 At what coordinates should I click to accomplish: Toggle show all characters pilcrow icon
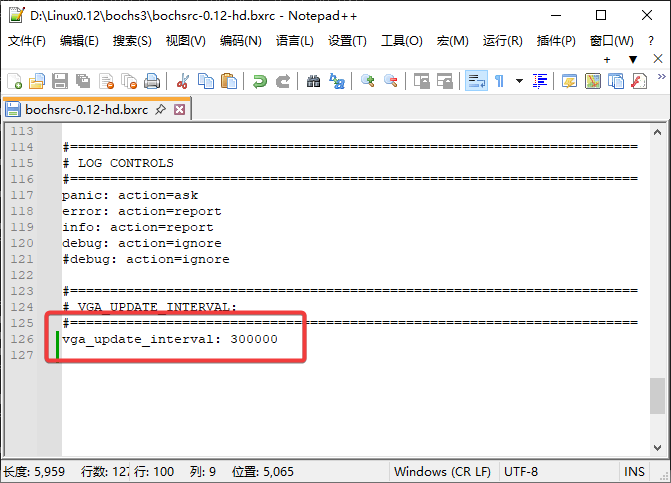[499, 81]
